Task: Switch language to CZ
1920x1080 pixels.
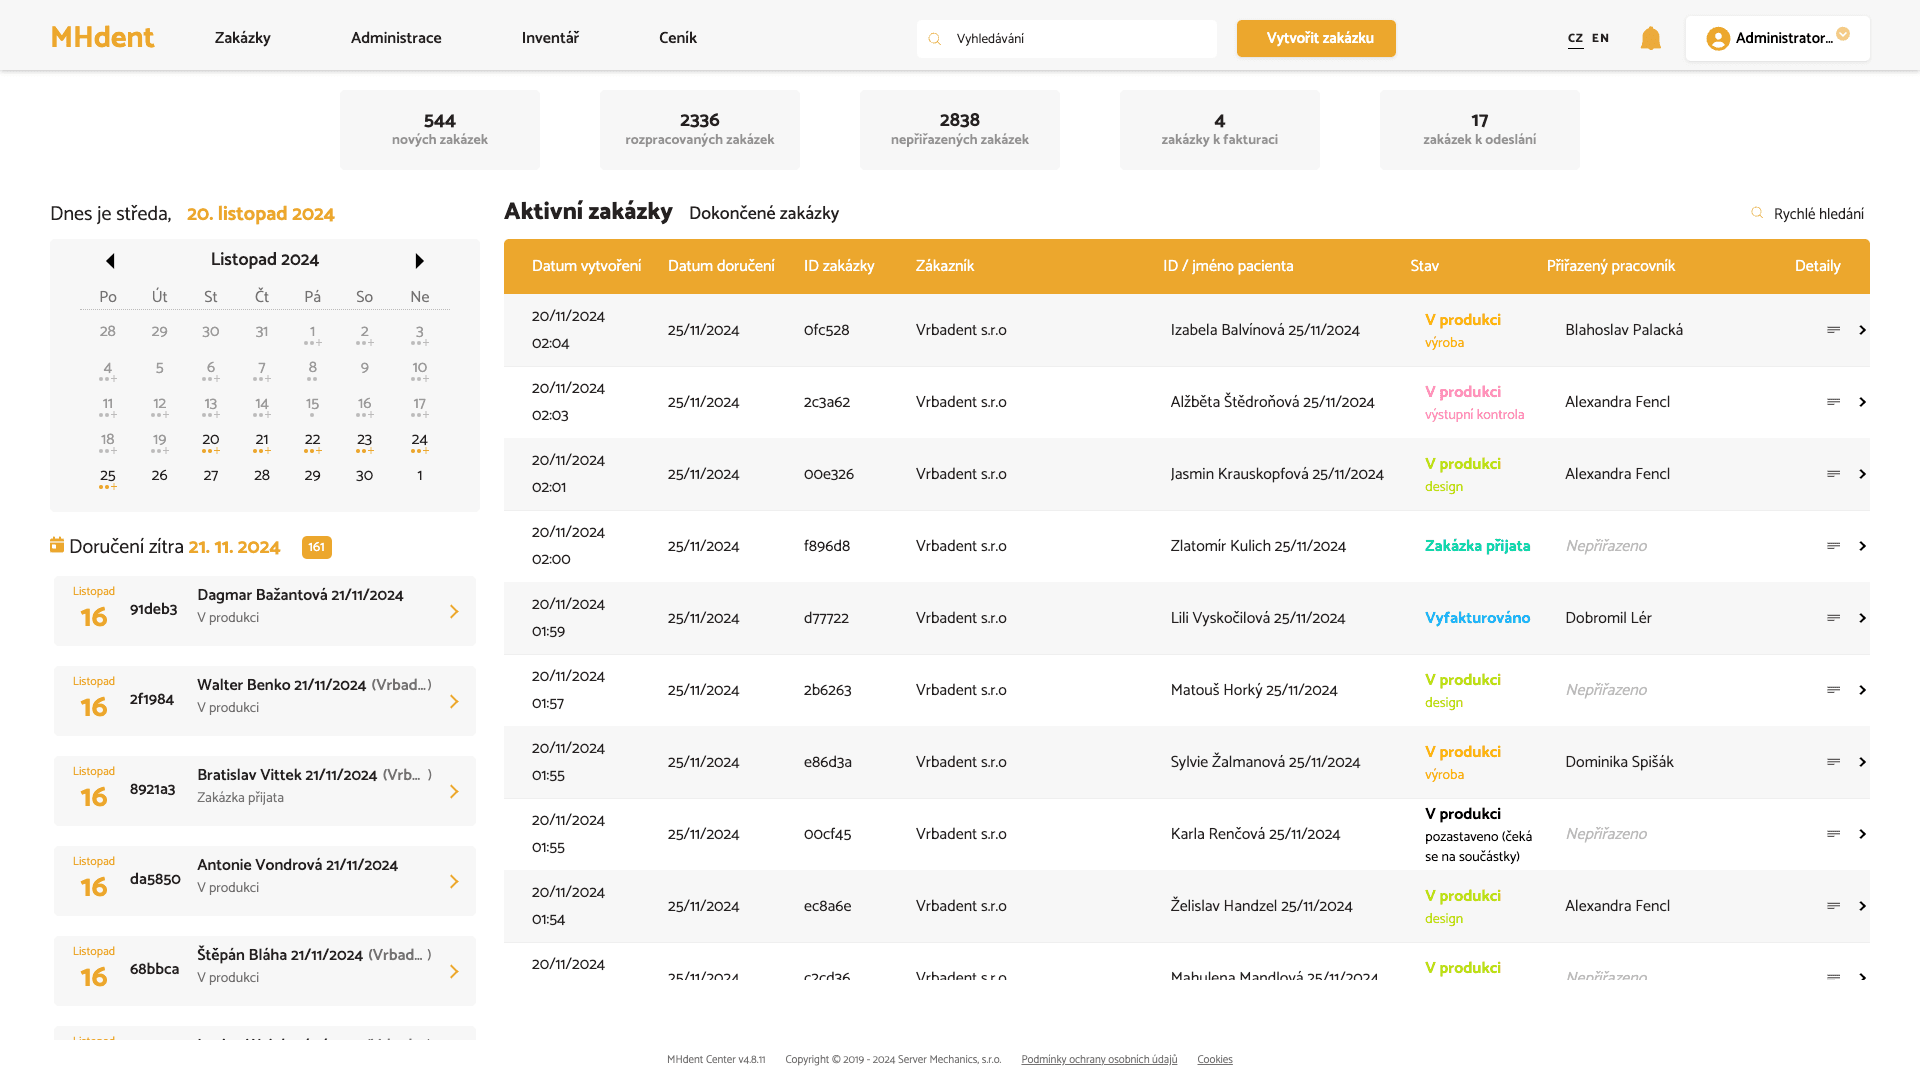Action: tap(1575, 38)
